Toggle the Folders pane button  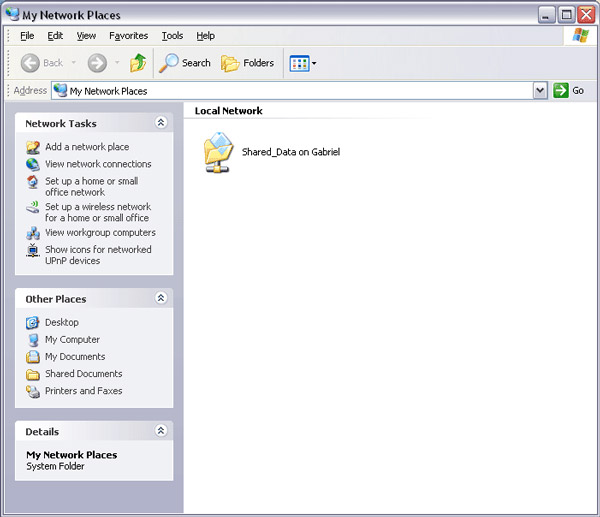[x=248, y=63]
